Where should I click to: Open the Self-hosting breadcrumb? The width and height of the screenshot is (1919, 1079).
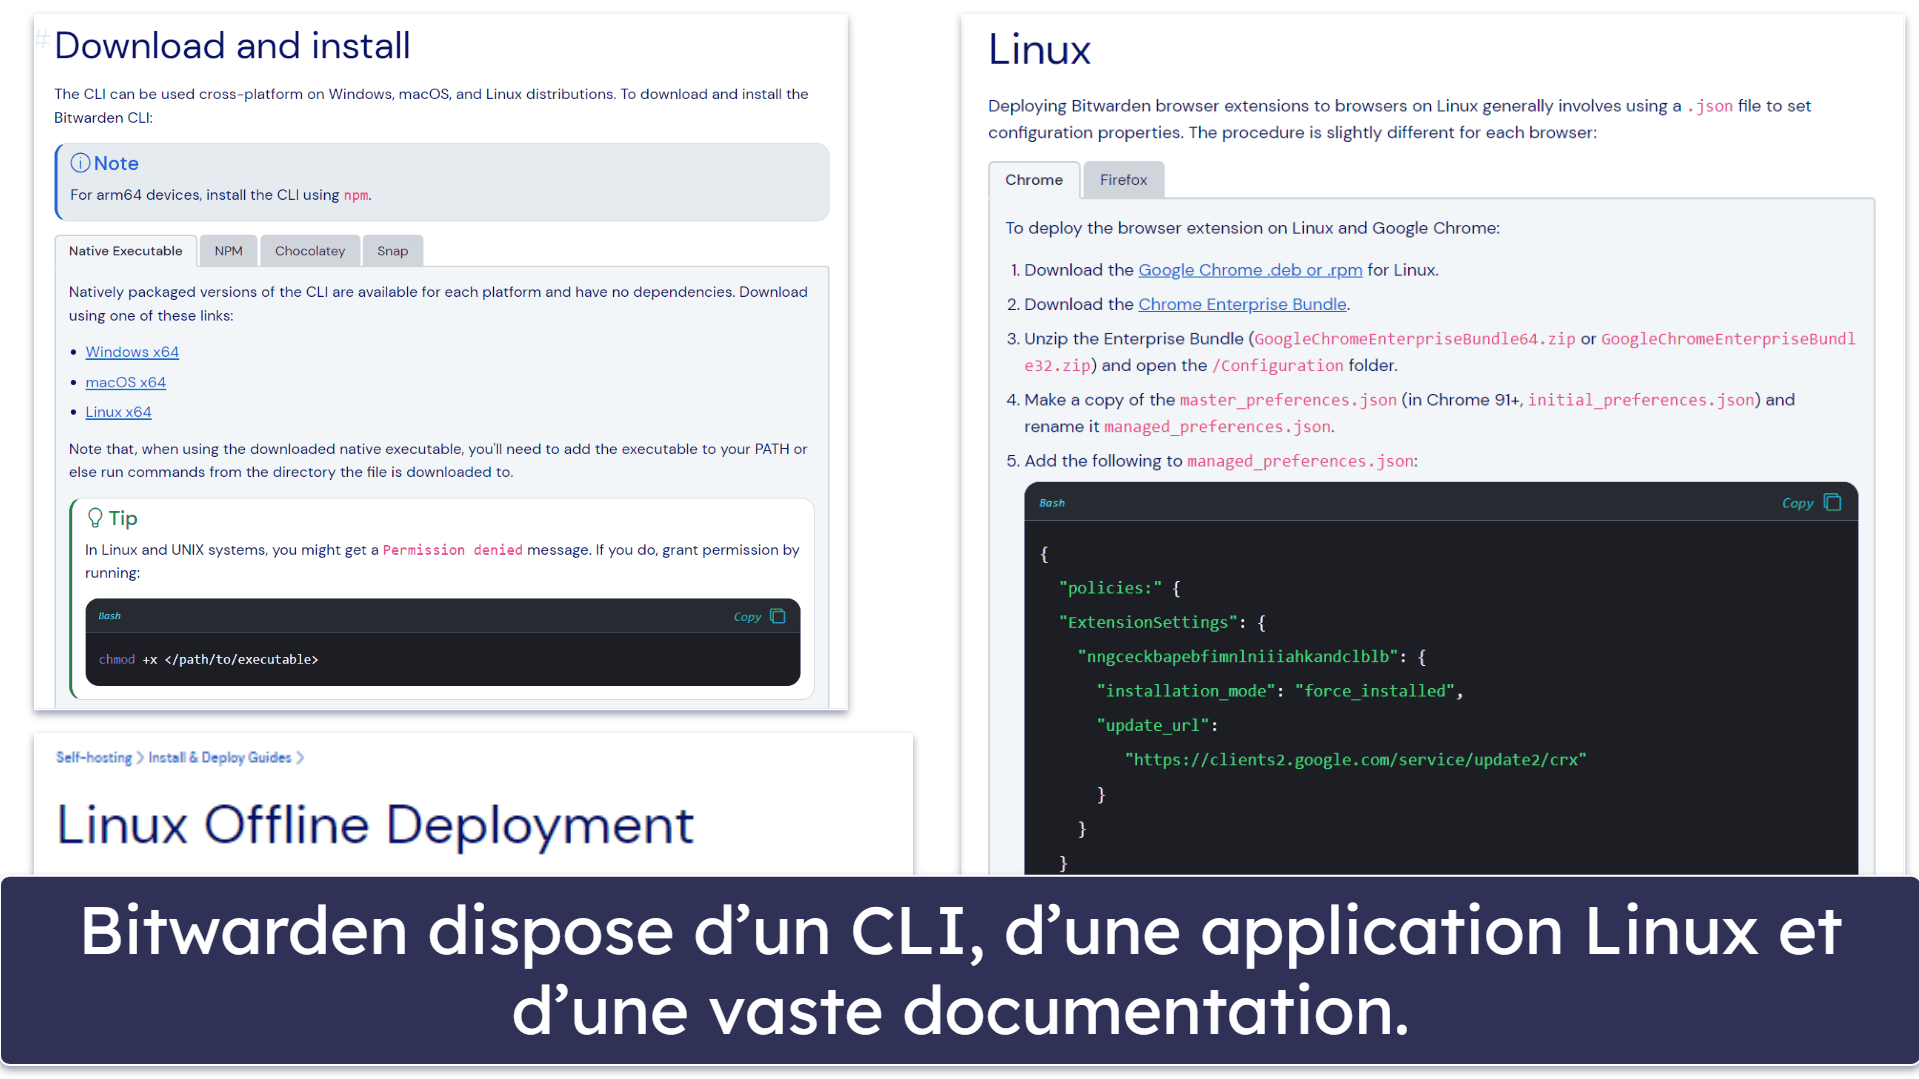click(x=94, y=758)
